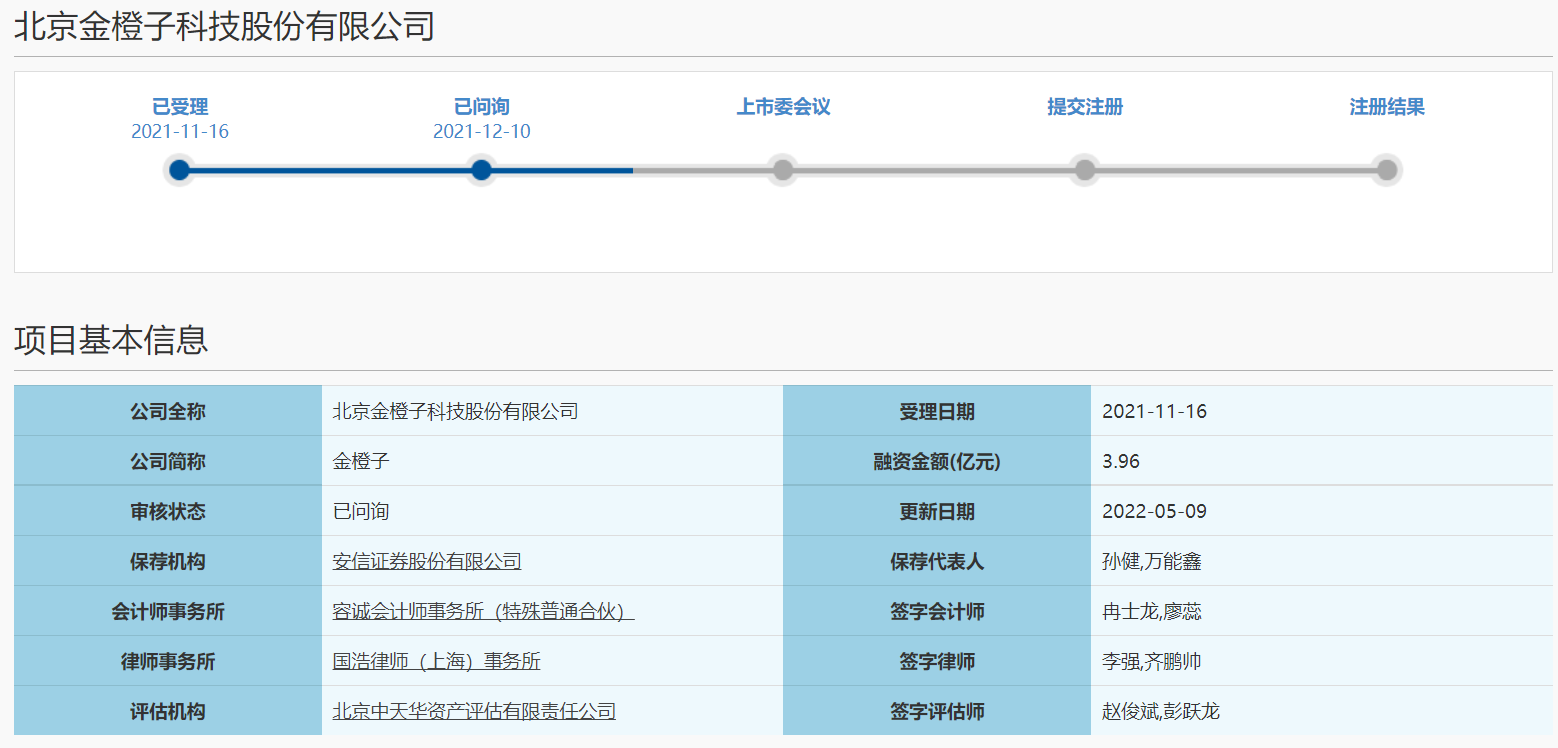Viewport: 1558px width, 748px height.
Task: Click the 签字评估师 label cell
Action: (937, 711)
